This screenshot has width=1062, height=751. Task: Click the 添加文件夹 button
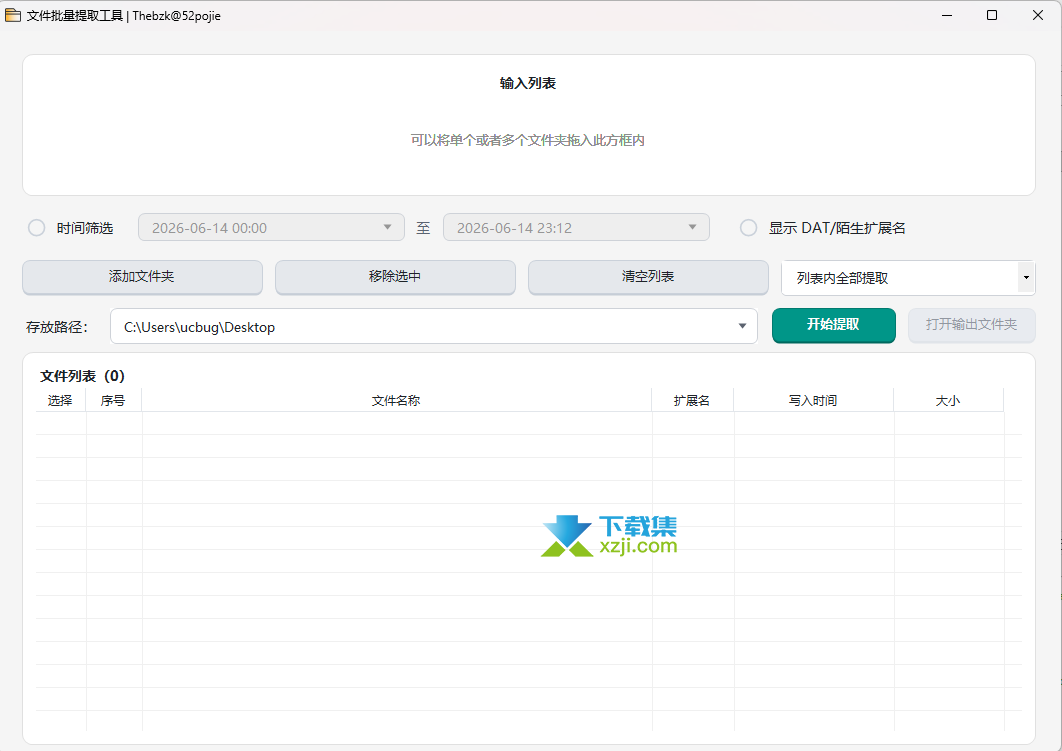pyautogui.click(x=142, y=277)
